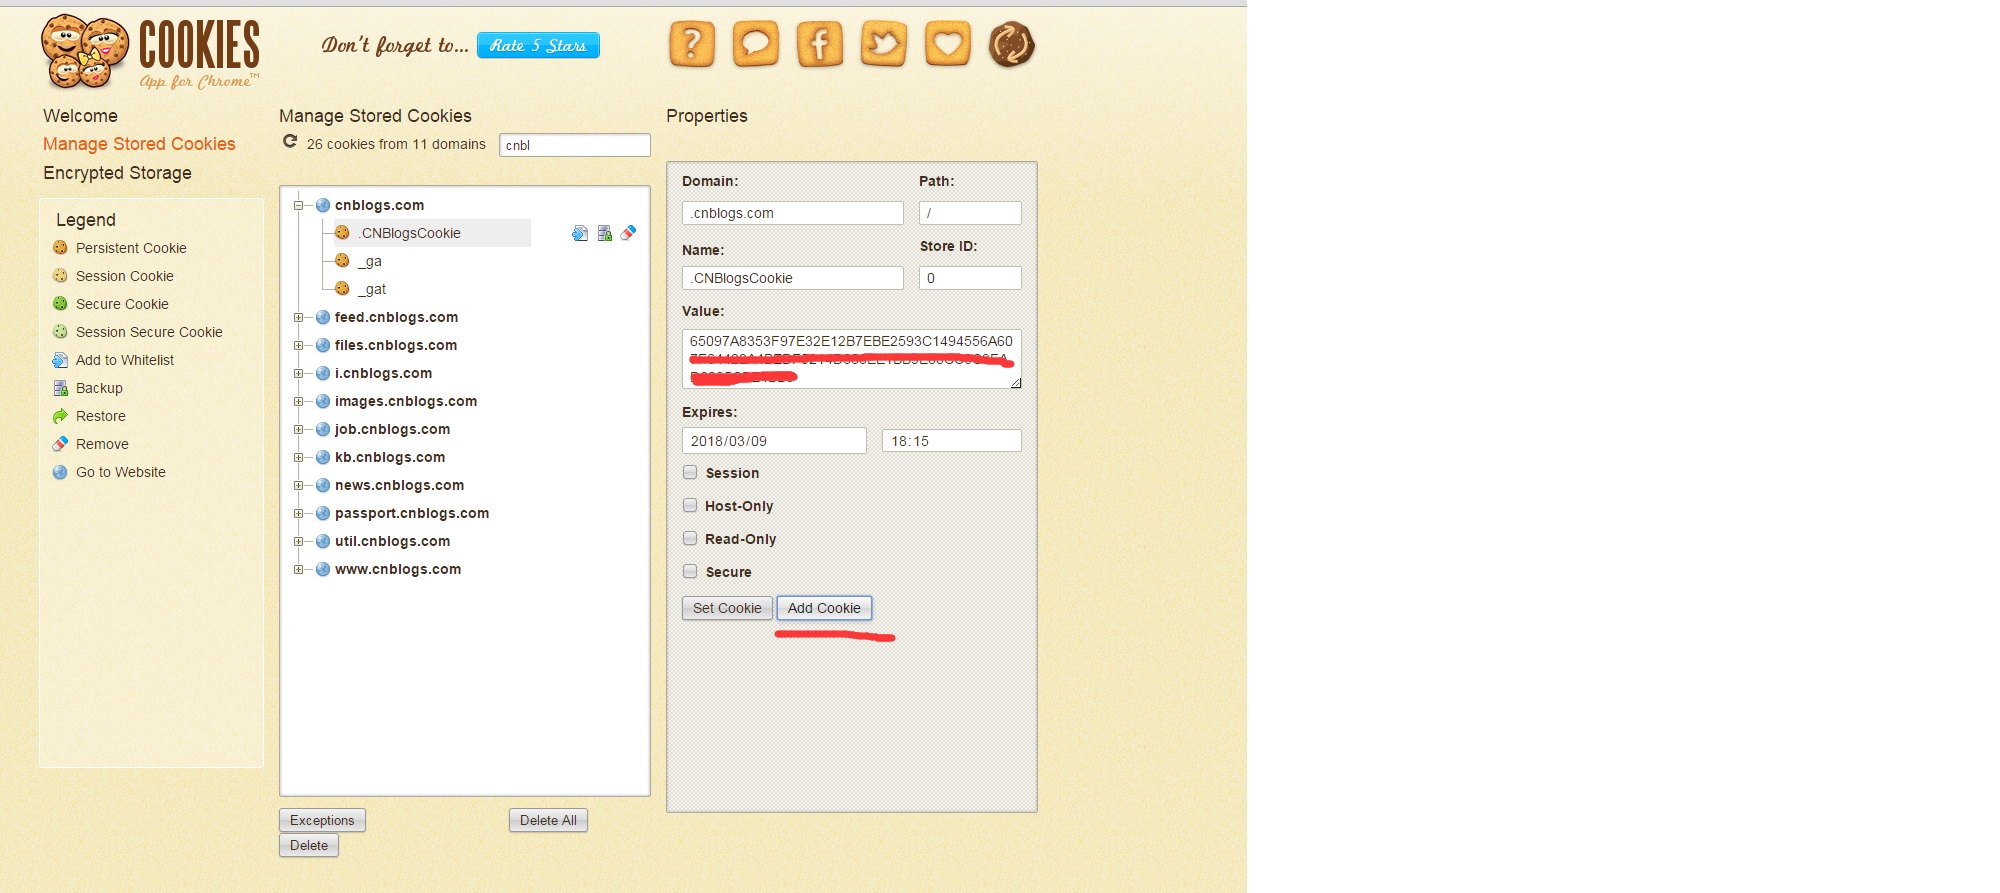The height and width of the screenshot is (893, 2000).
Task: Click remove eraser icon on .CNBlogsCookie row
Action: click(x=628, y=233)
